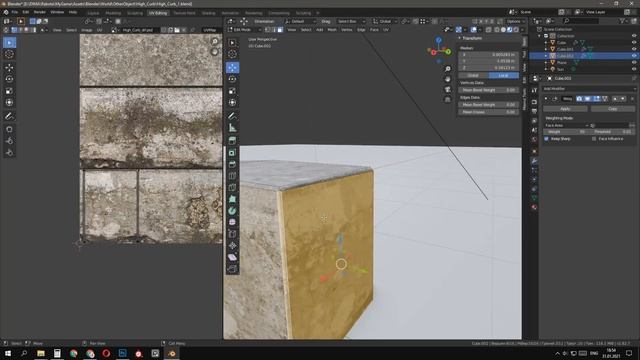Open the Edit Mode selector dropdown
Viewport: 640px width, 360px height.
(x=245, y=30)
